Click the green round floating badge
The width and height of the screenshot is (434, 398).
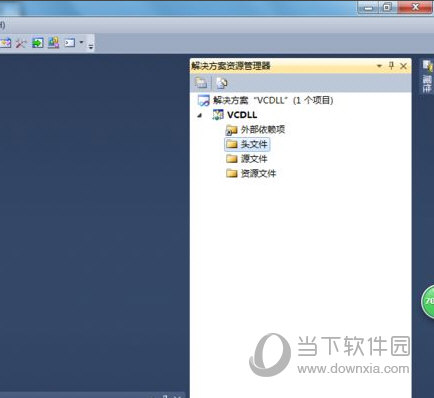(428, 302)
